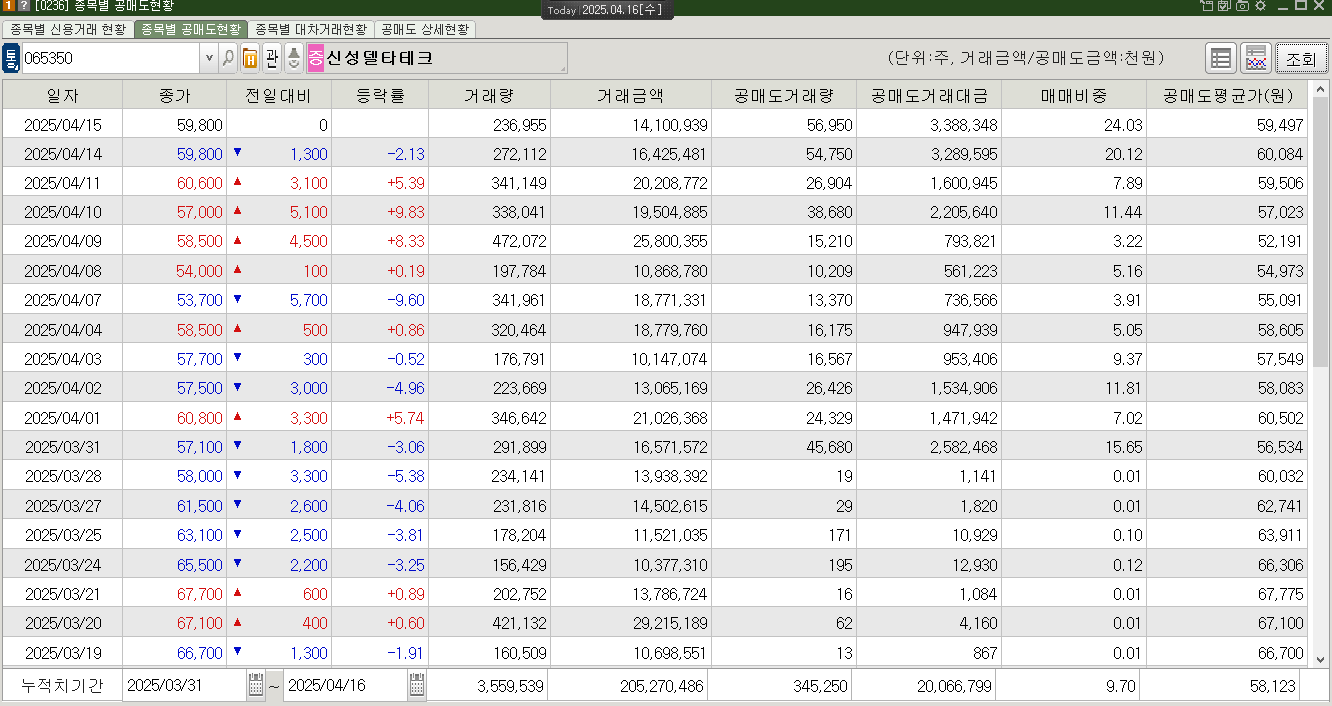Click the scrollbar down arrow
This screenshot has width=1332, height=706.
click(1321, 659)
